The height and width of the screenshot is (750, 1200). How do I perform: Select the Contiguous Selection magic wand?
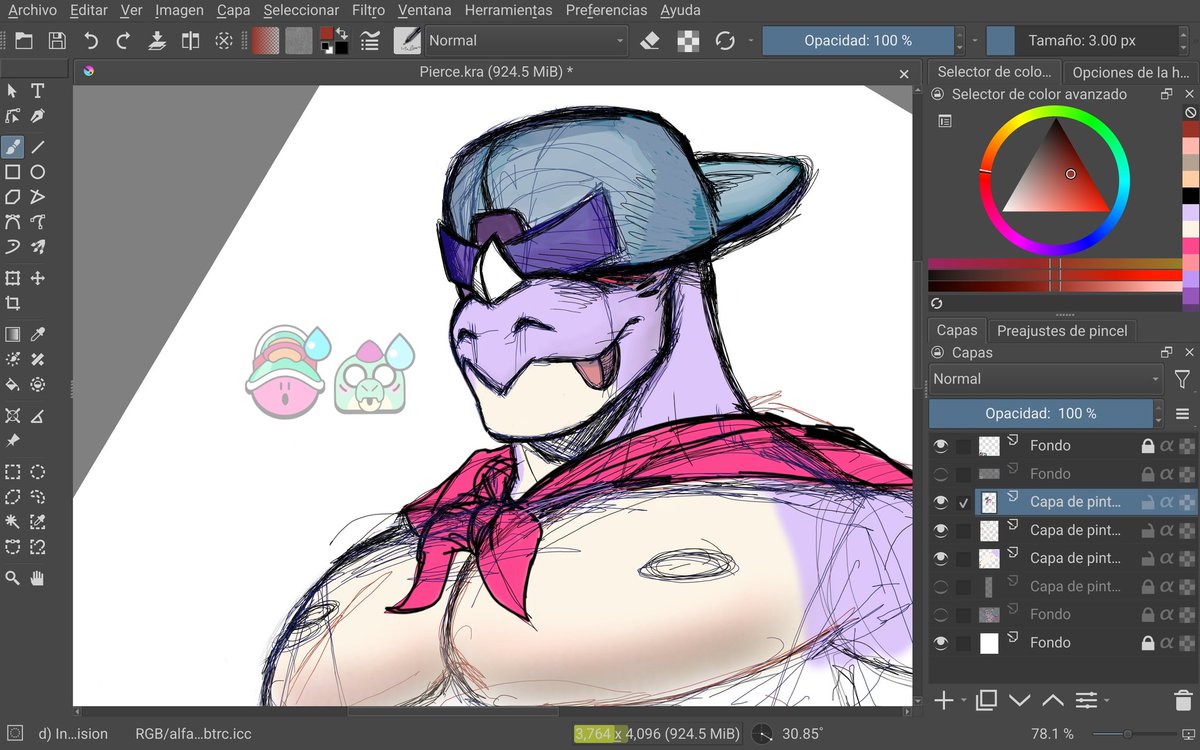(x=13, y=521)
